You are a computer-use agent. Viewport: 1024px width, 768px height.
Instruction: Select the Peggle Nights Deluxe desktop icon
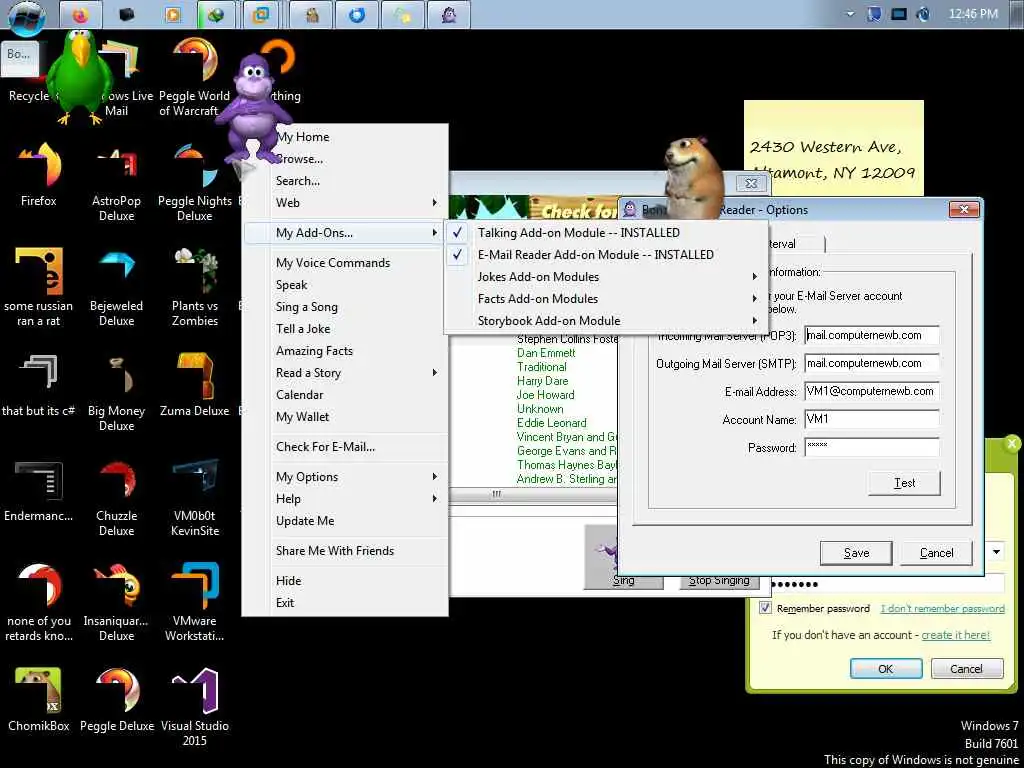pyautogui.click(x=195, y=183)
